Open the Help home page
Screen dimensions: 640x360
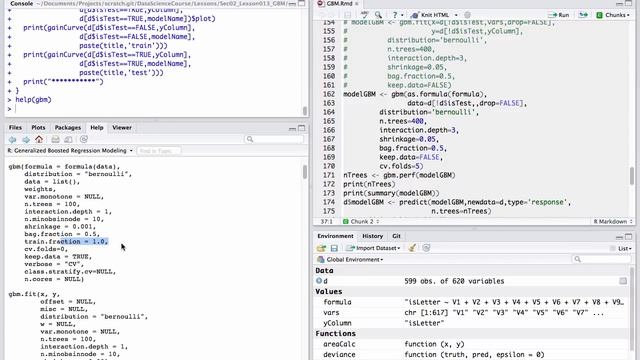39,139
